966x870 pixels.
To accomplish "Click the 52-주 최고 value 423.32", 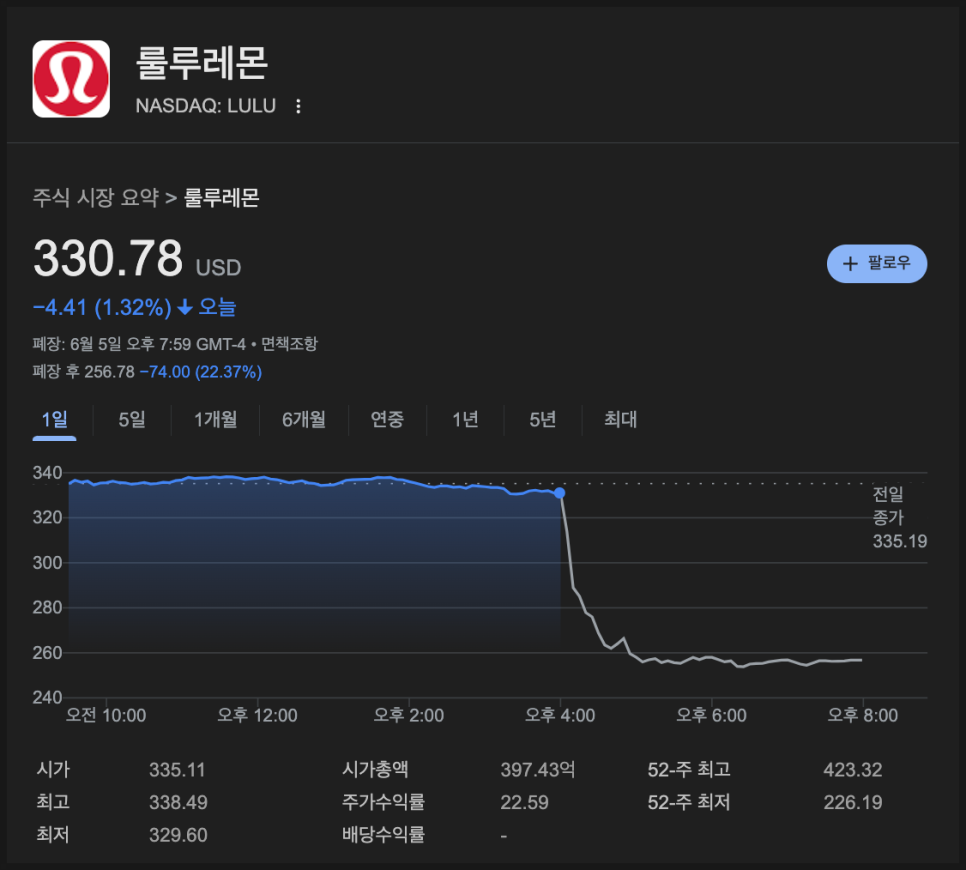I will click(853, 770).
